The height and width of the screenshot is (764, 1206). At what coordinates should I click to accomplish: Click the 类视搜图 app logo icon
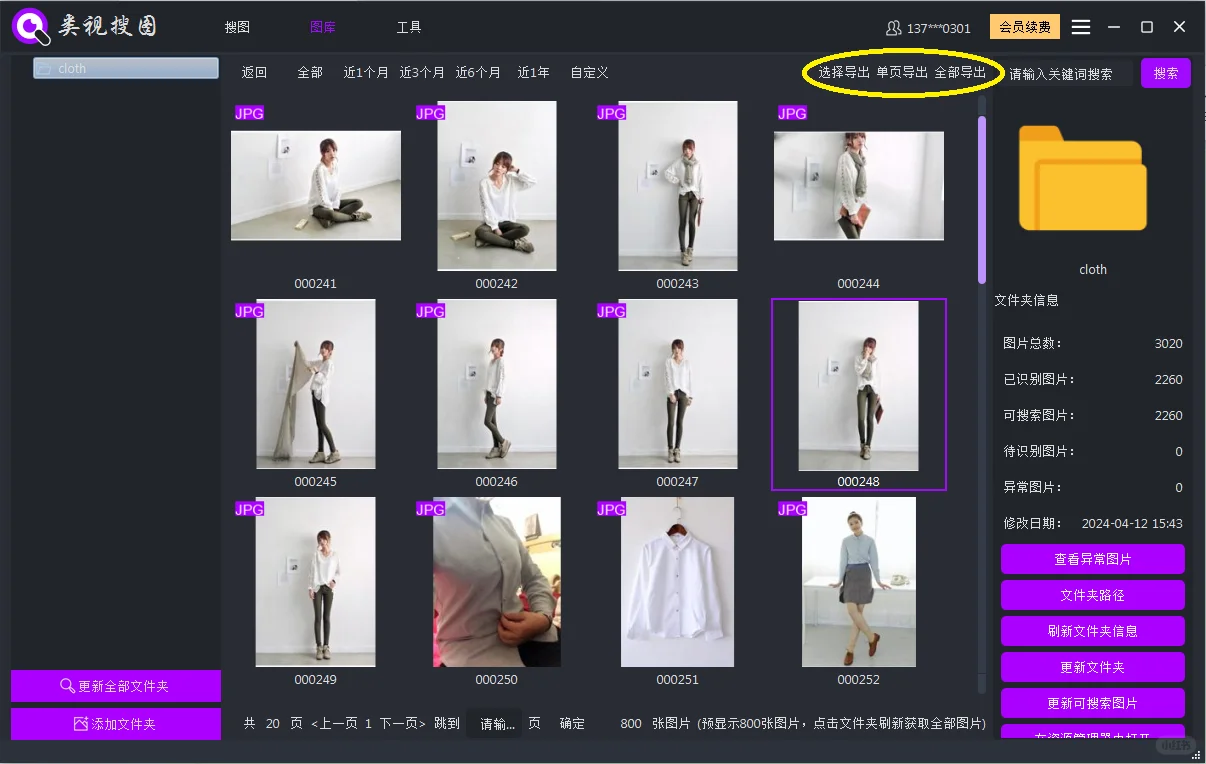(28, 25)
